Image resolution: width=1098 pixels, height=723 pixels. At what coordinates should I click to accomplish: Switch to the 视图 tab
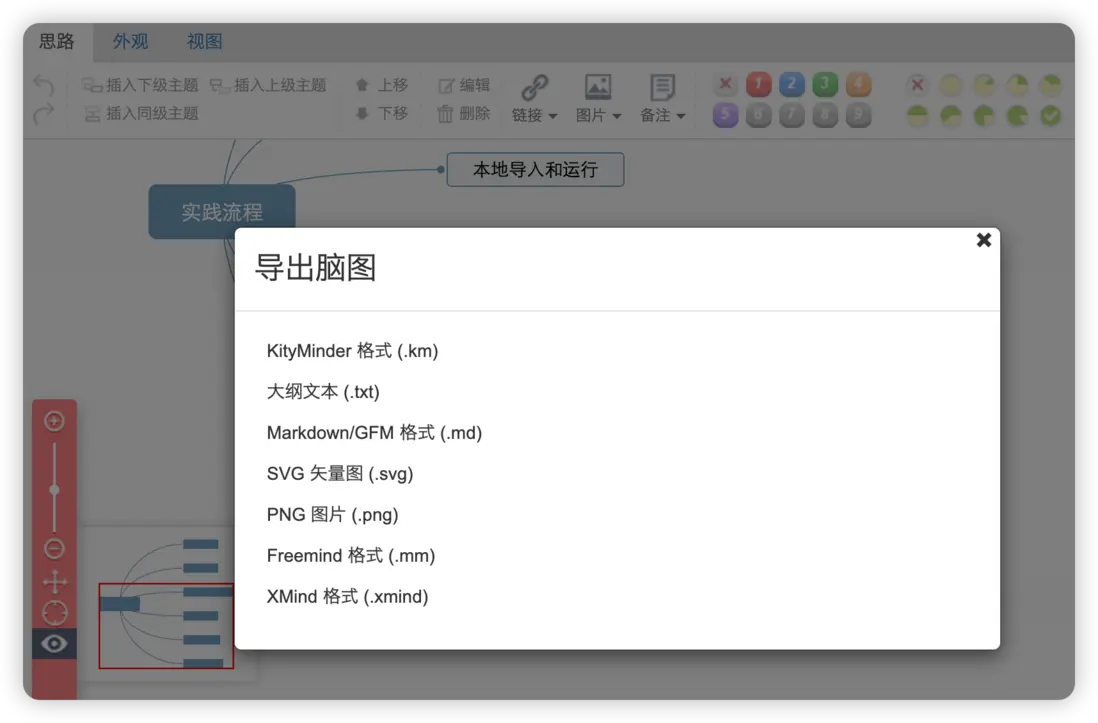tap(204, 42)
